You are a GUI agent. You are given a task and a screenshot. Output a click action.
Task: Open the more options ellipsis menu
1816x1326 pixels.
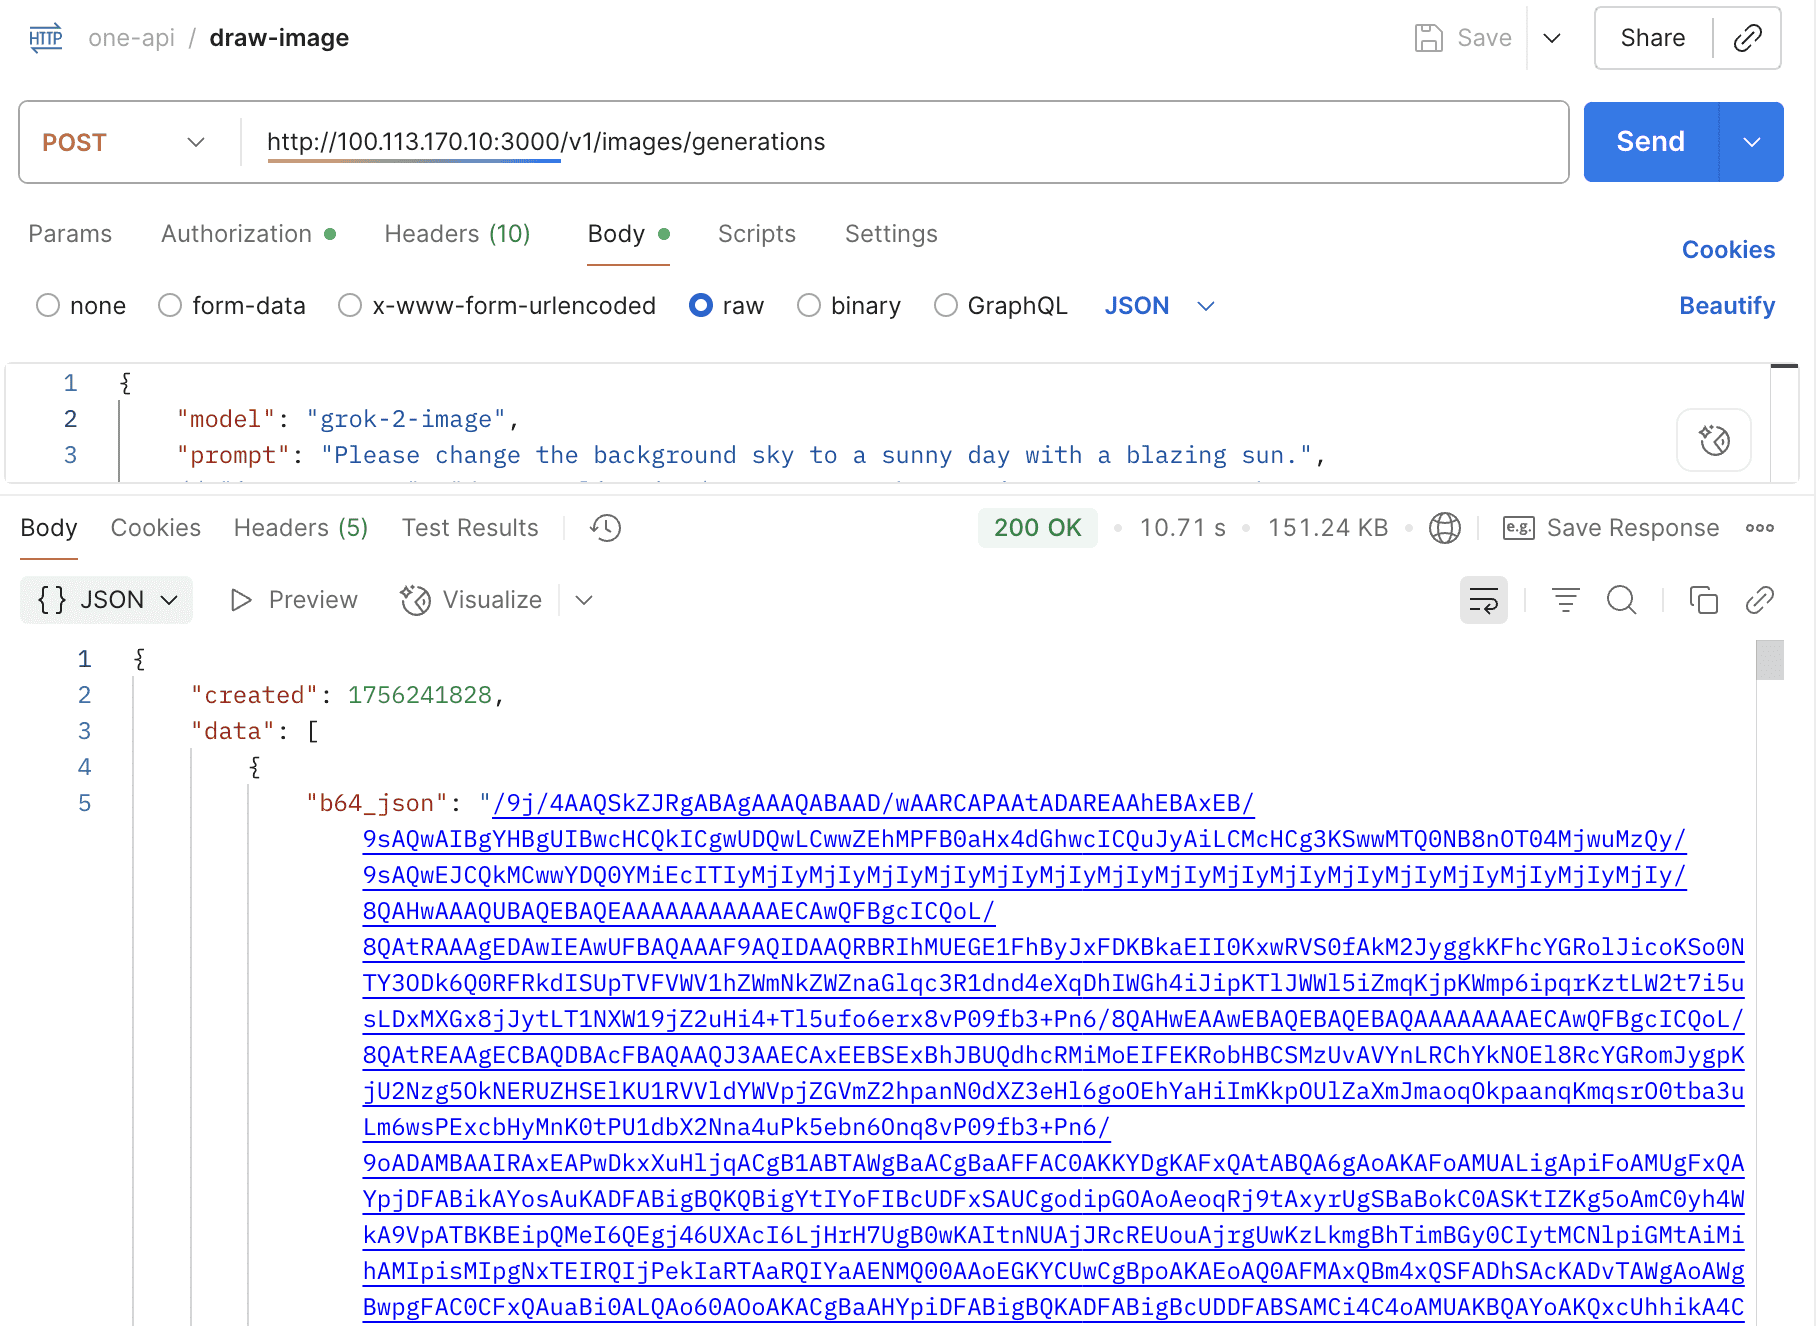pyautogui.click(x=1760, y=528)
